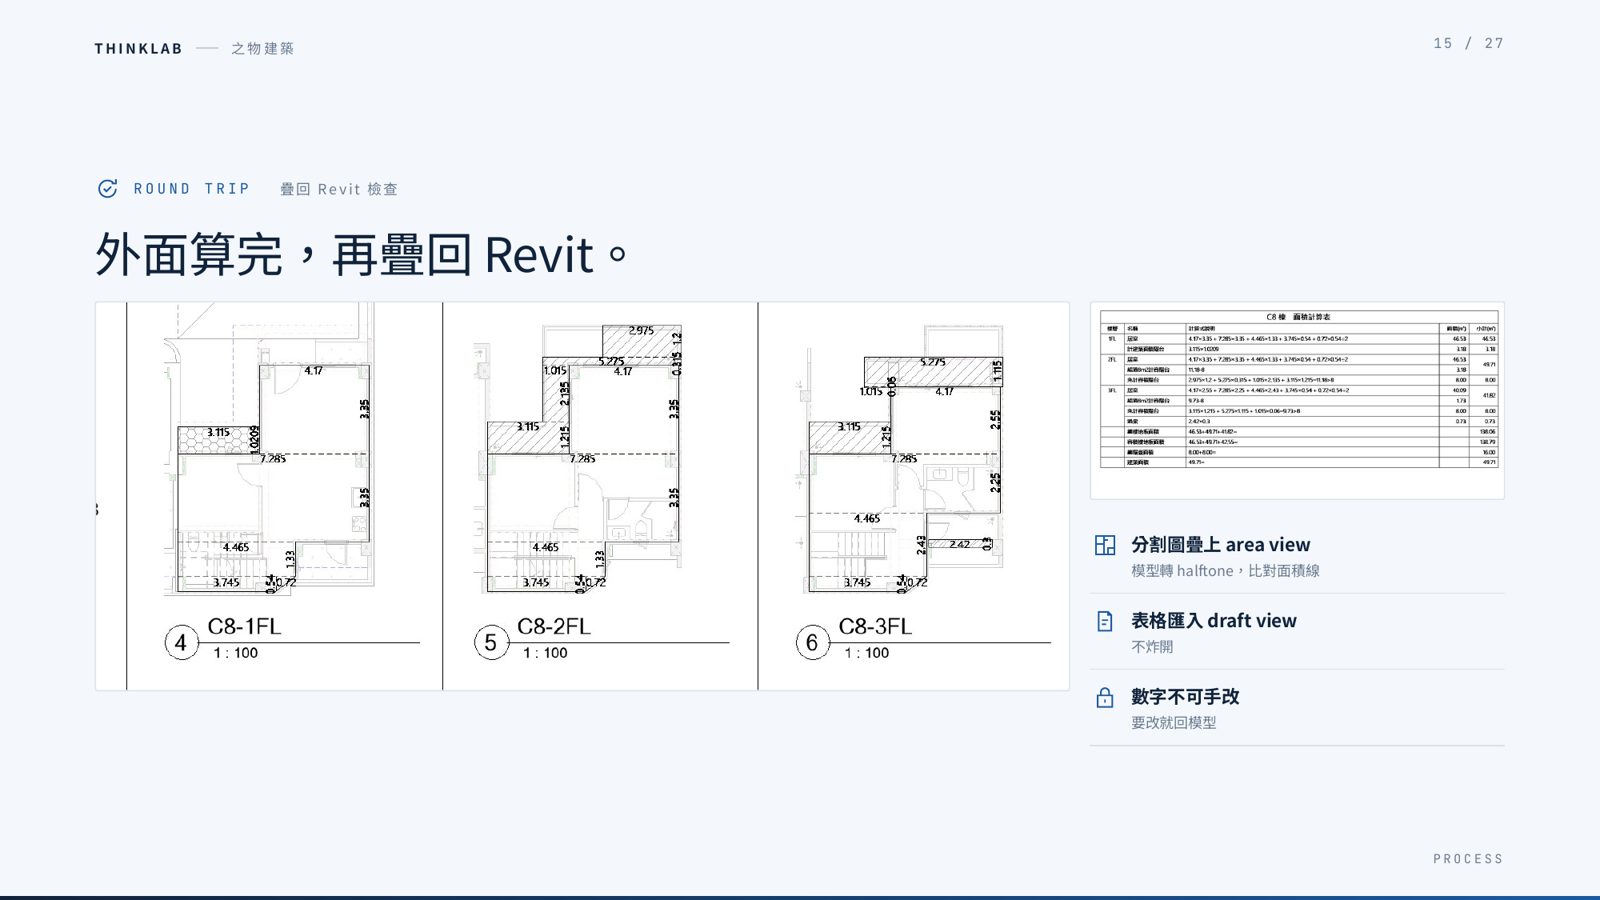Click view number circle 4
The height and width of the screenshot is (900, 1600).
[181, 642]
